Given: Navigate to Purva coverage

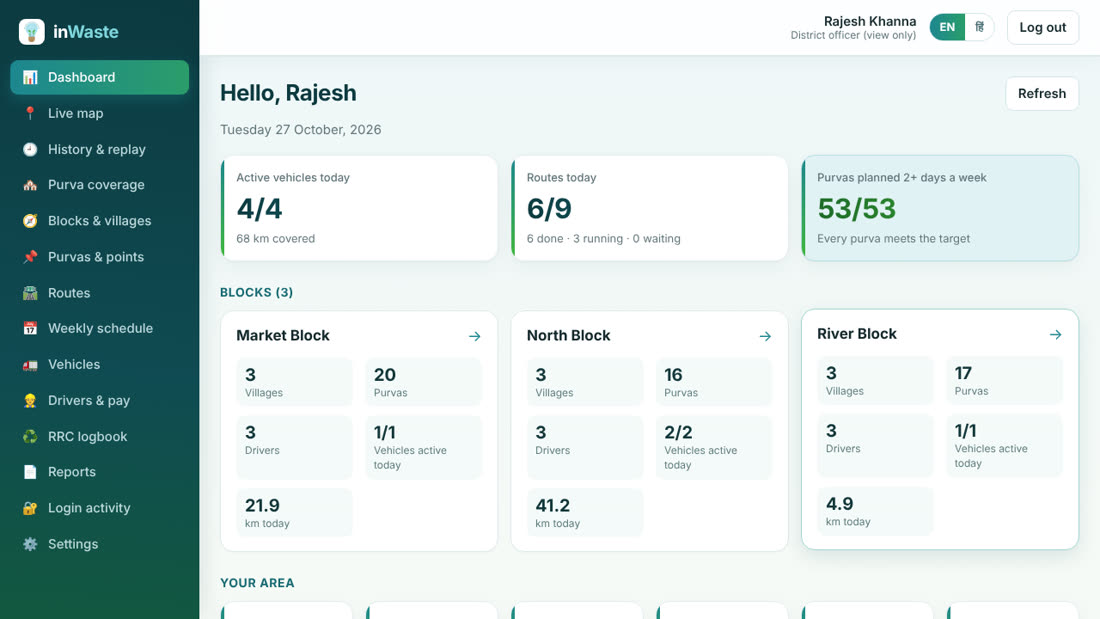Looking at the screenshot, I should pyautogui.click(x=100, y=185).
